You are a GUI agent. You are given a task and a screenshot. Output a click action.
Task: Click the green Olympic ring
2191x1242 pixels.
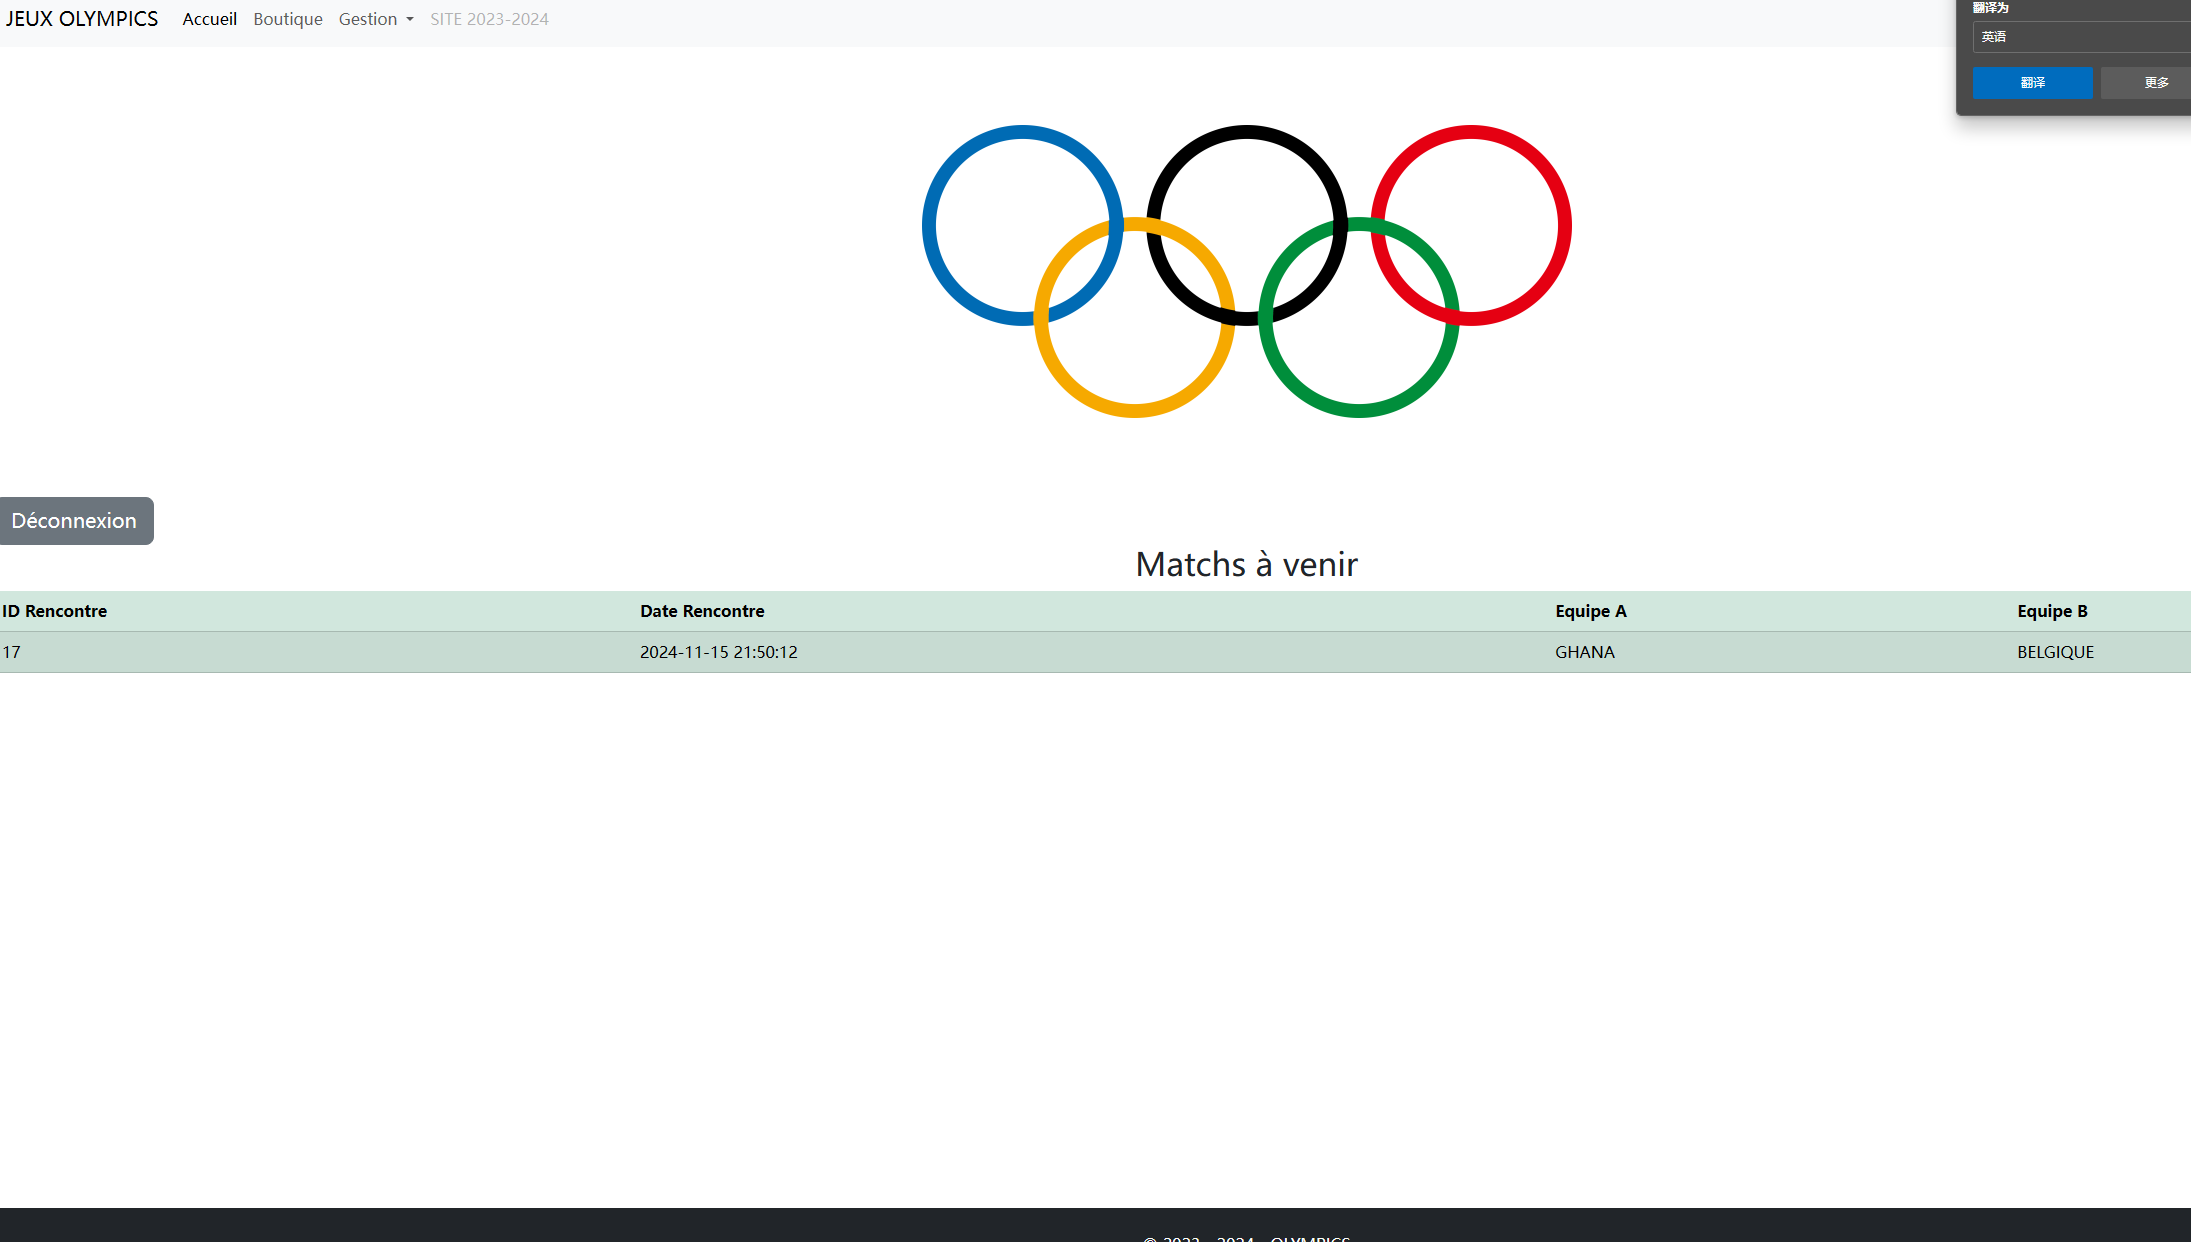[1358, 409]
